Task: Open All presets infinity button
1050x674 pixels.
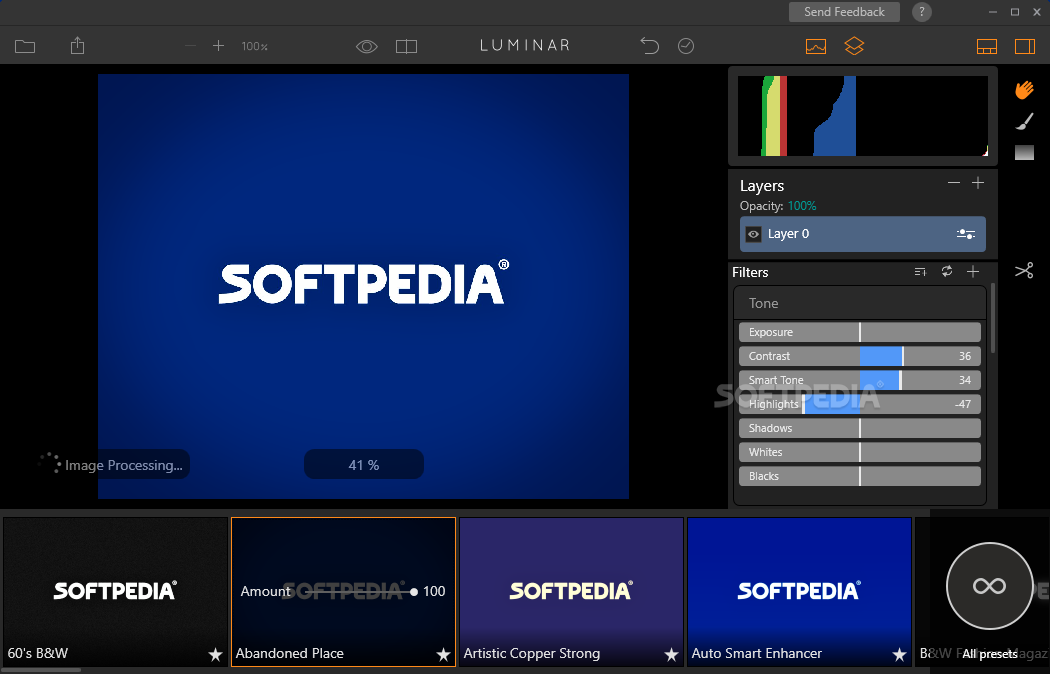Action: pyautogui.click(x=989, y=586)
